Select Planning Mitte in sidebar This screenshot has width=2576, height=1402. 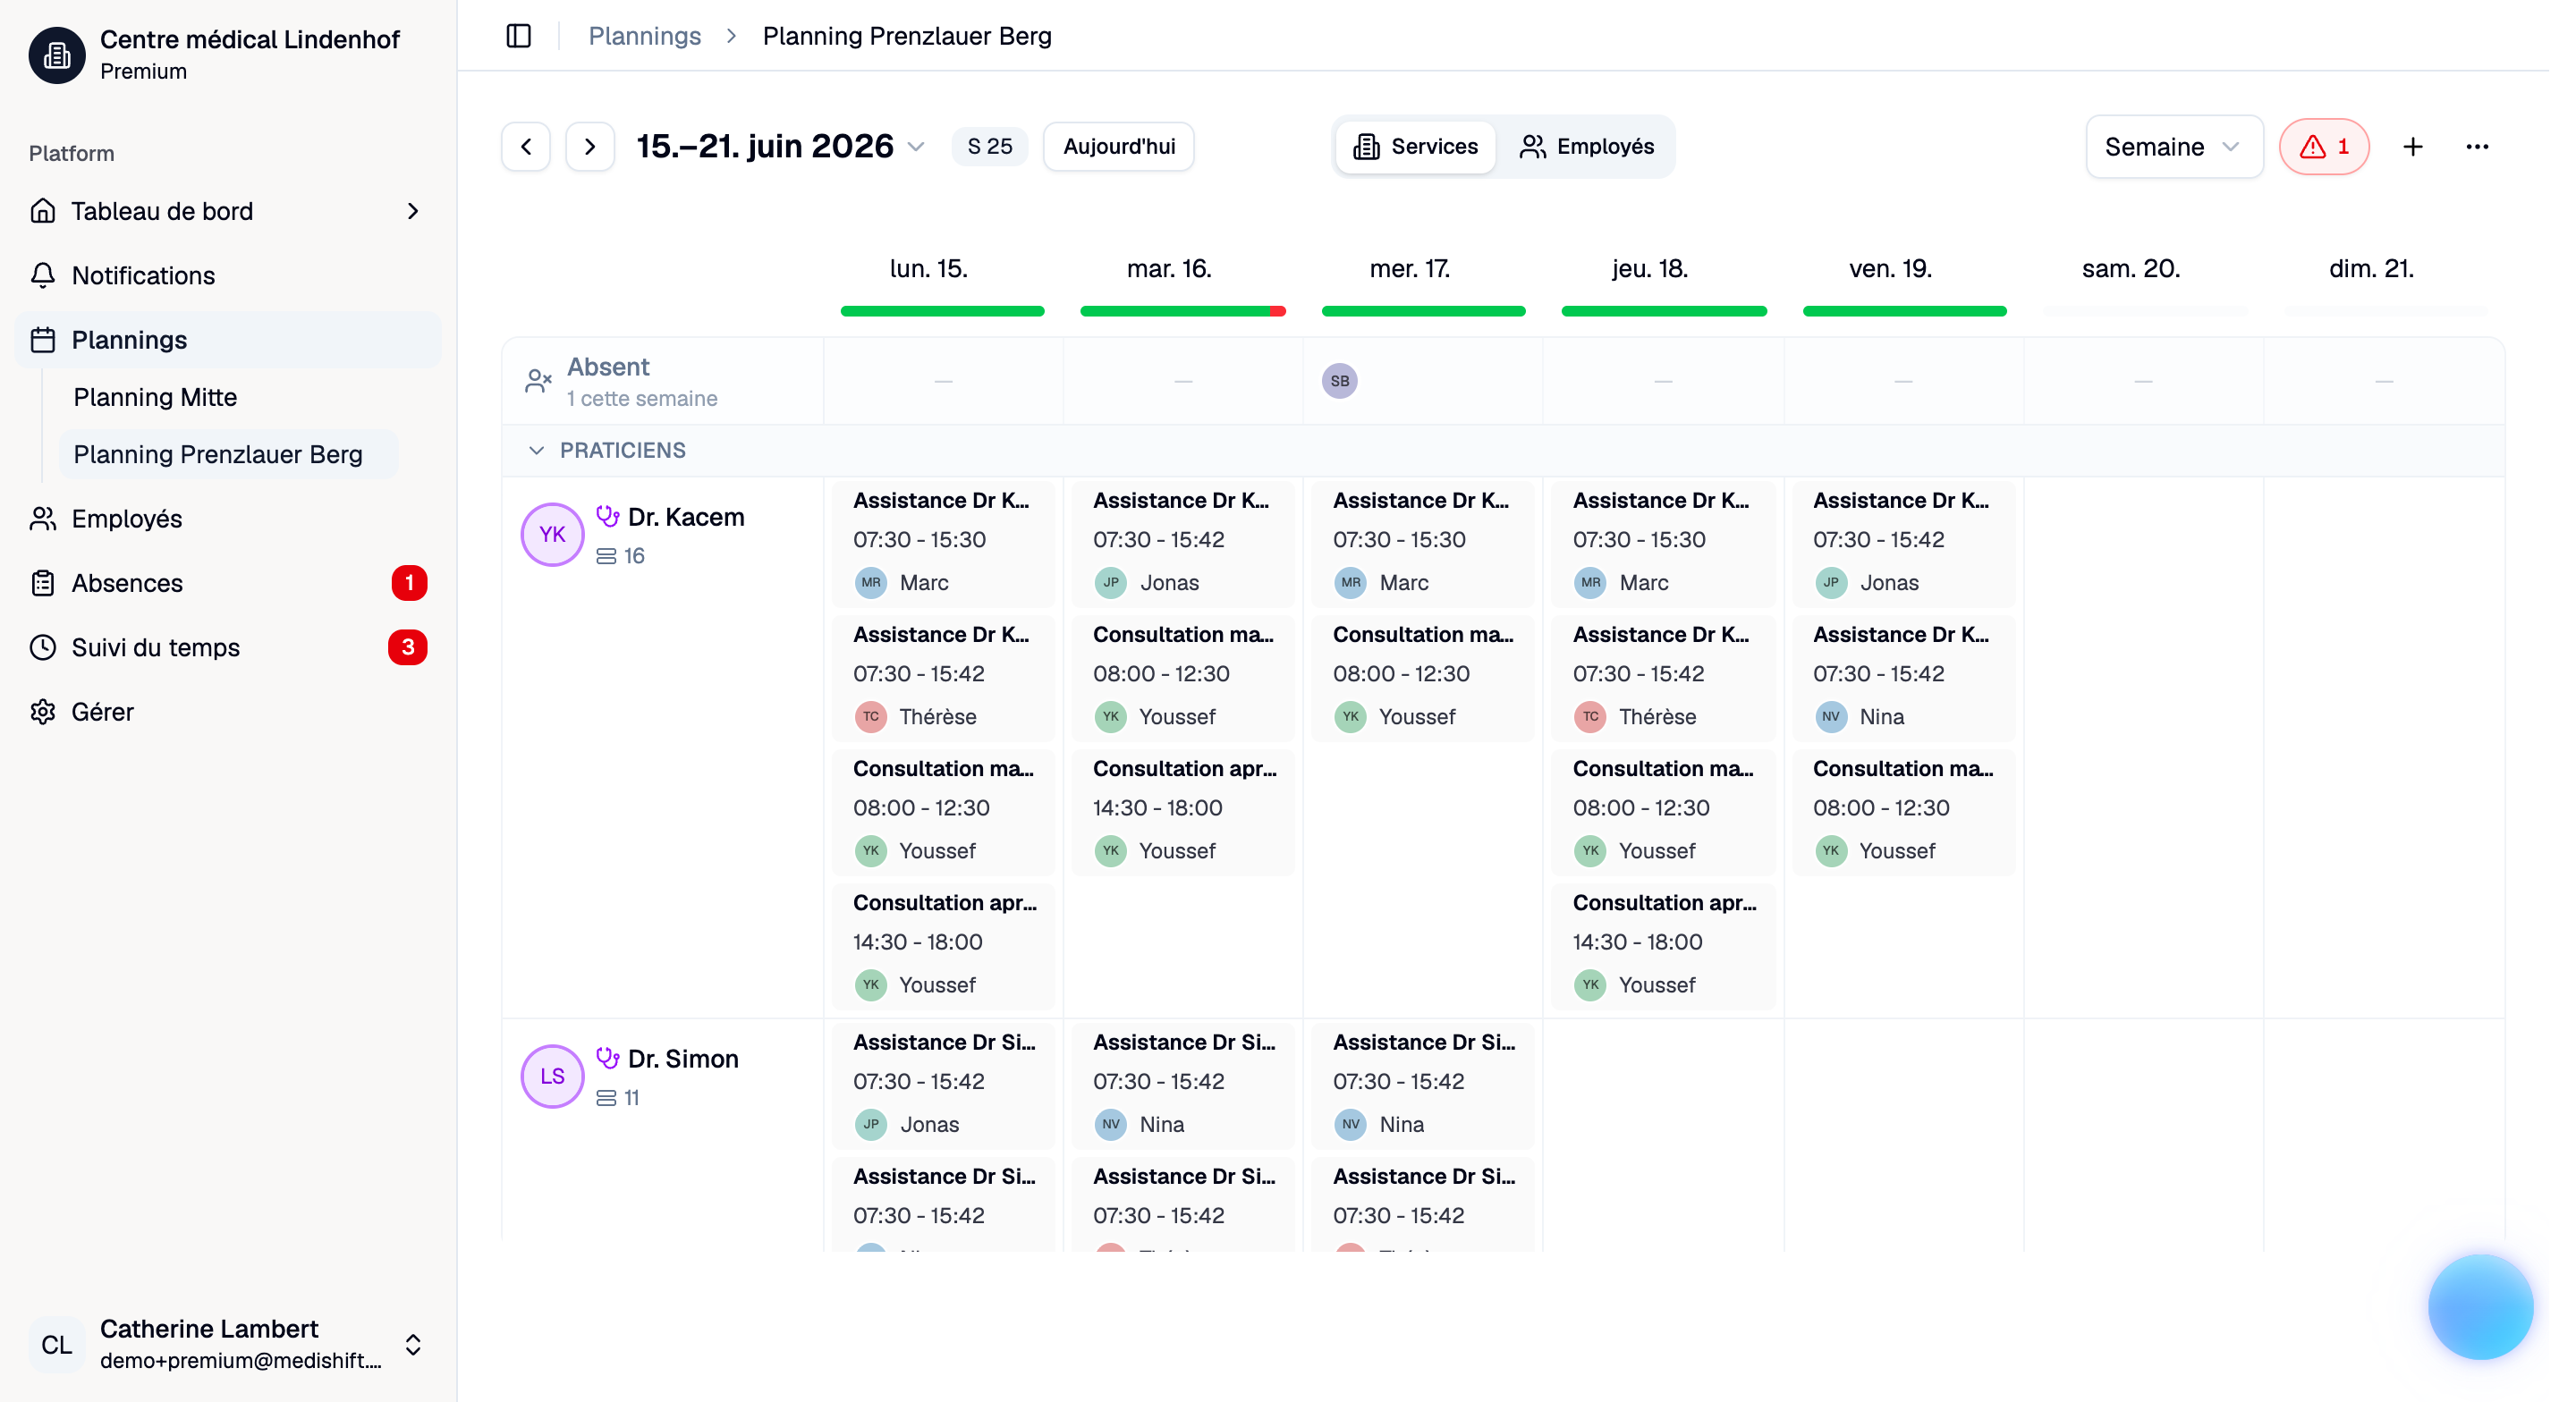click(156, 397)
